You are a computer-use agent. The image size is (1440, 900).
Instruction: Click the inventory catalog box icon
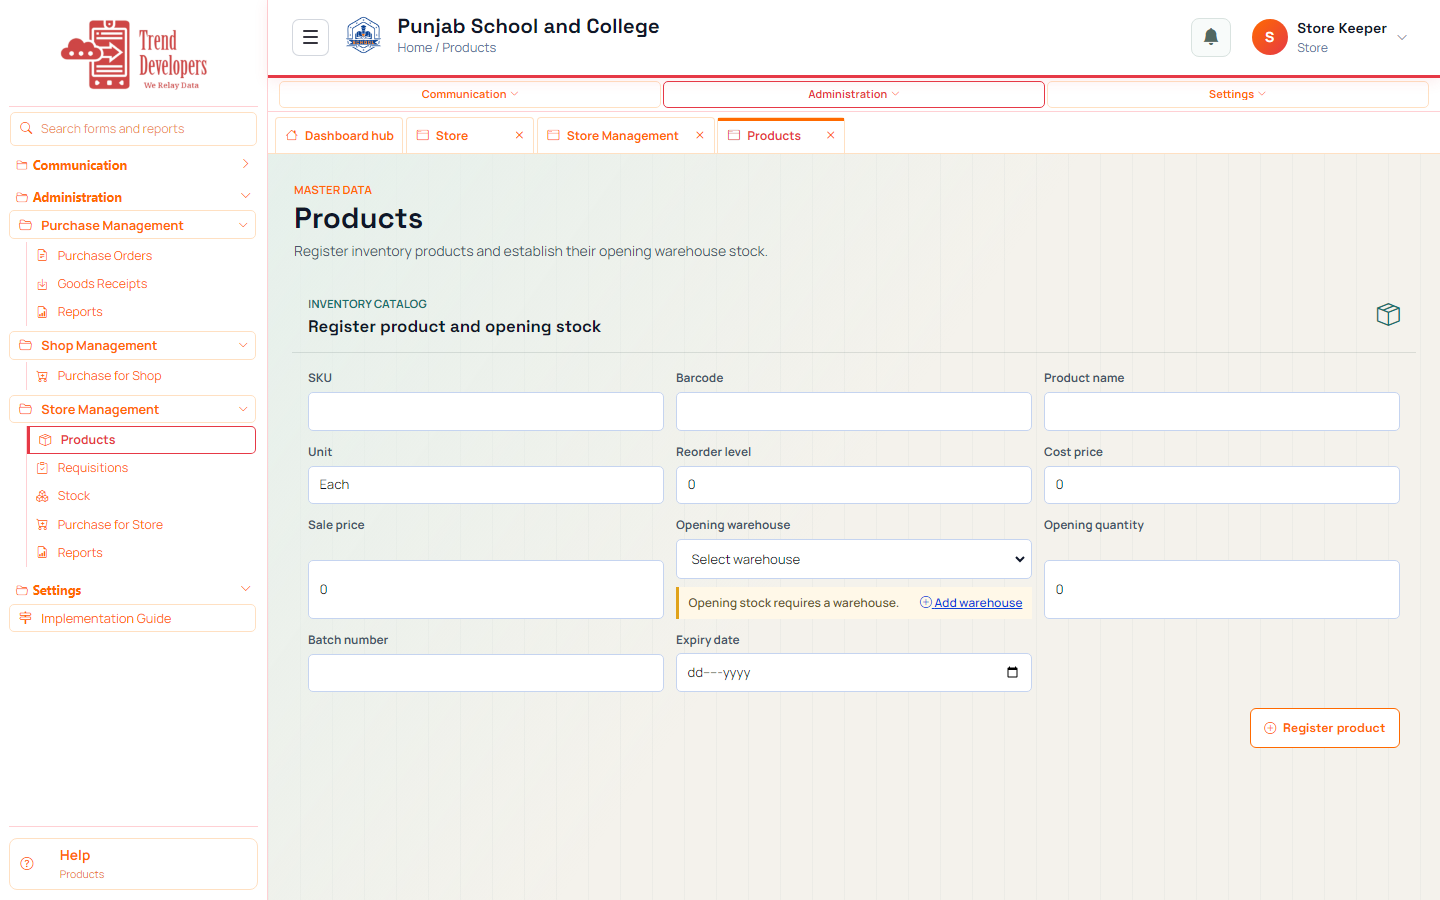(1388, 314)
